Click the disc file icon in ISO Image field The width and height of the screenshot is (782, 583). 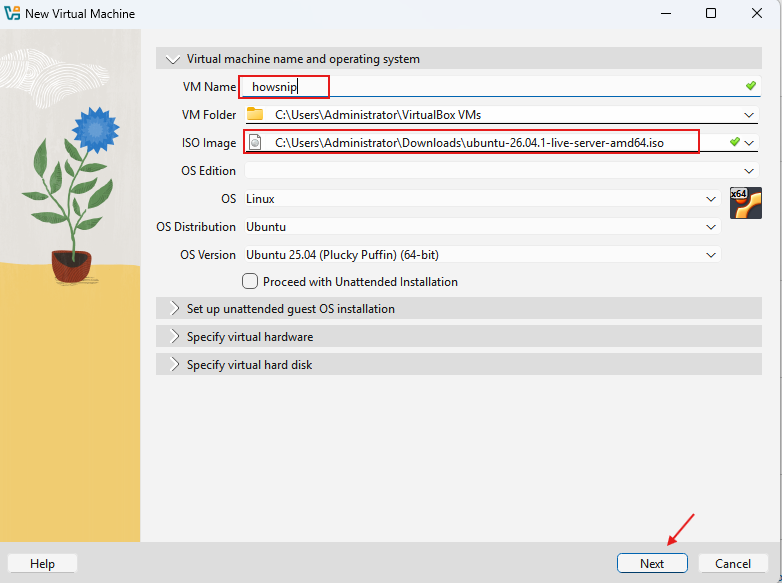(255, 143)
